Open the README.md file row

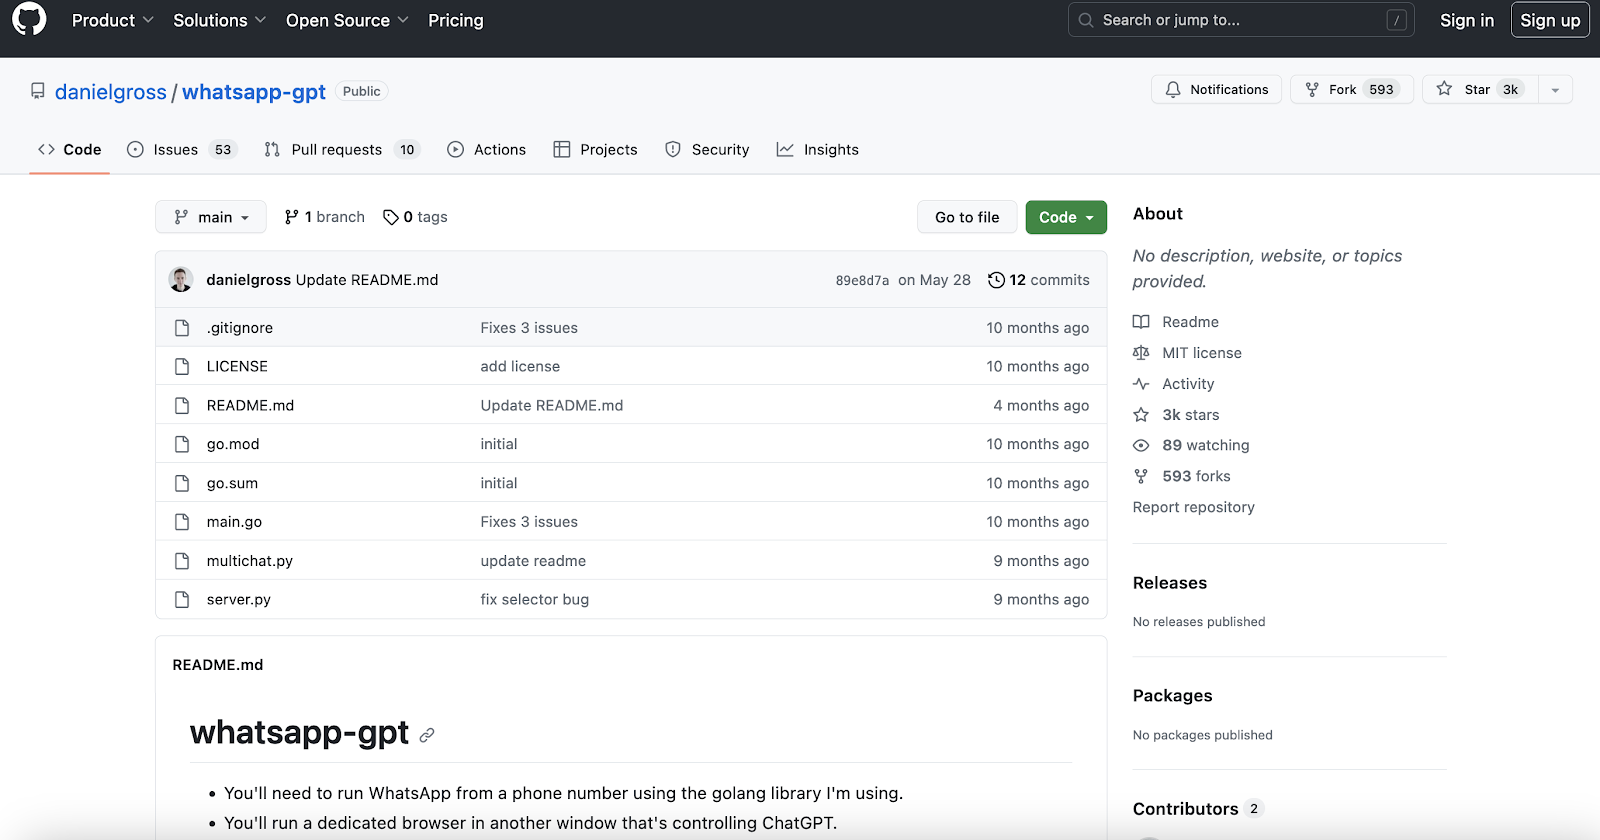pos(631,405)
